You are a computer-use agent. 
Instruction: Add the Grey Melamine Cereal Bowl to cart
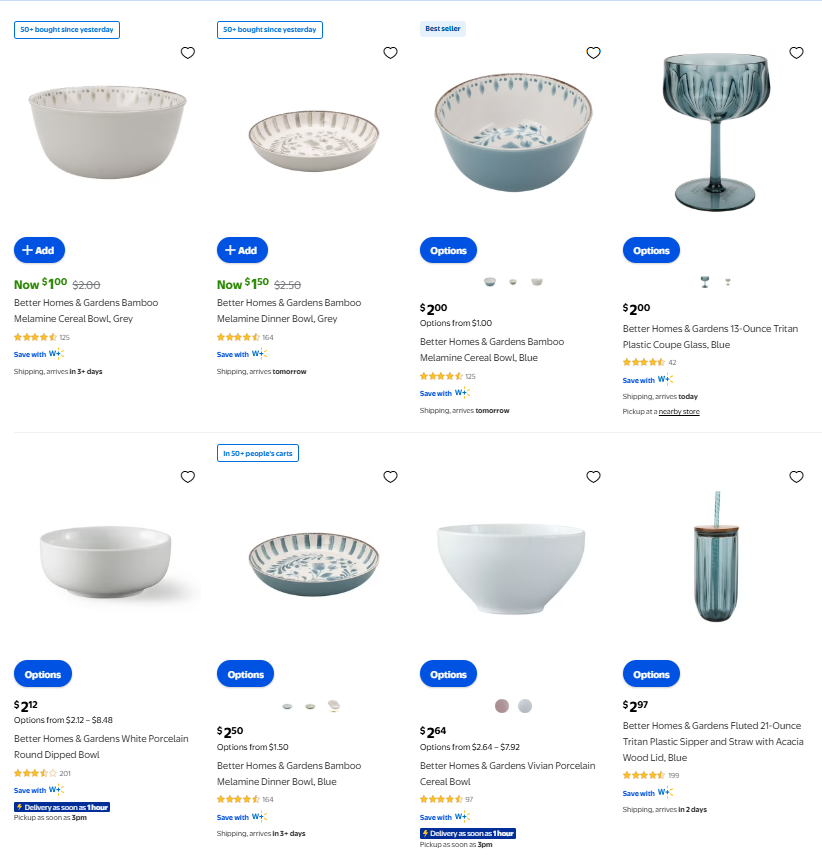tap(39, 250)
